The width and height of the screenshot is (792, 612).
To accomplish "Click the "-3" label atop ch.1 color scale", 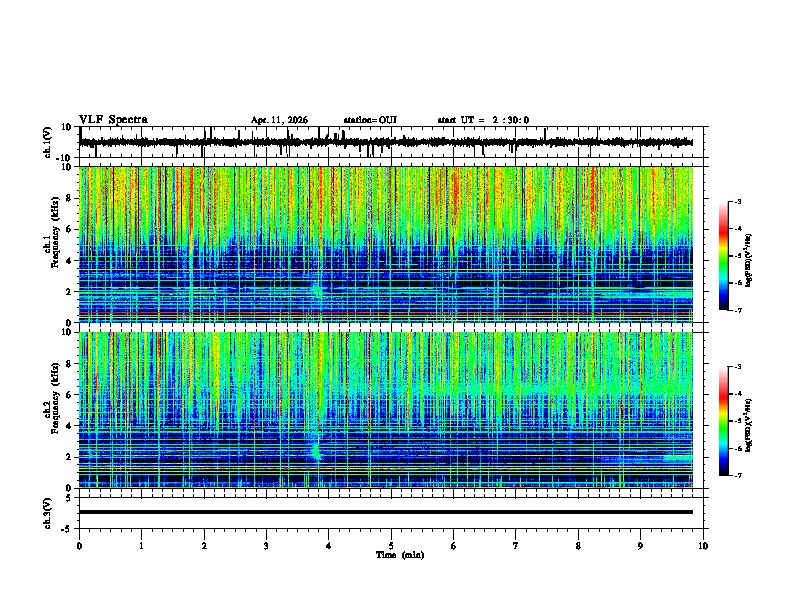I will pos(738,201).
